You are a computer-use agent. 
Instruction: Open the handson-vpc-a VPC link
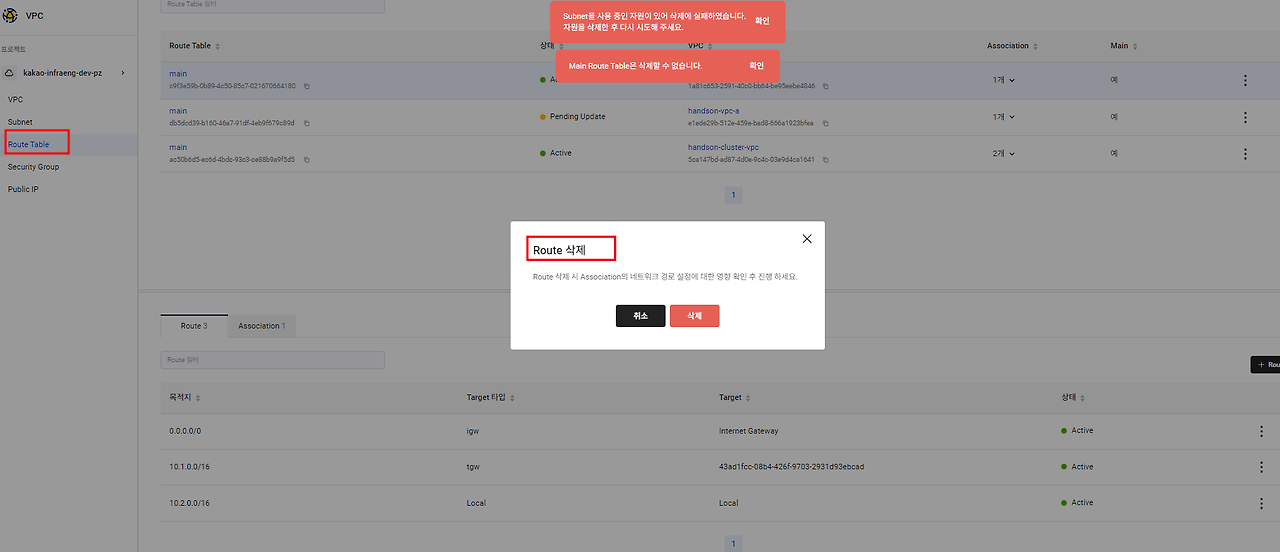click(x=714, y=111)
